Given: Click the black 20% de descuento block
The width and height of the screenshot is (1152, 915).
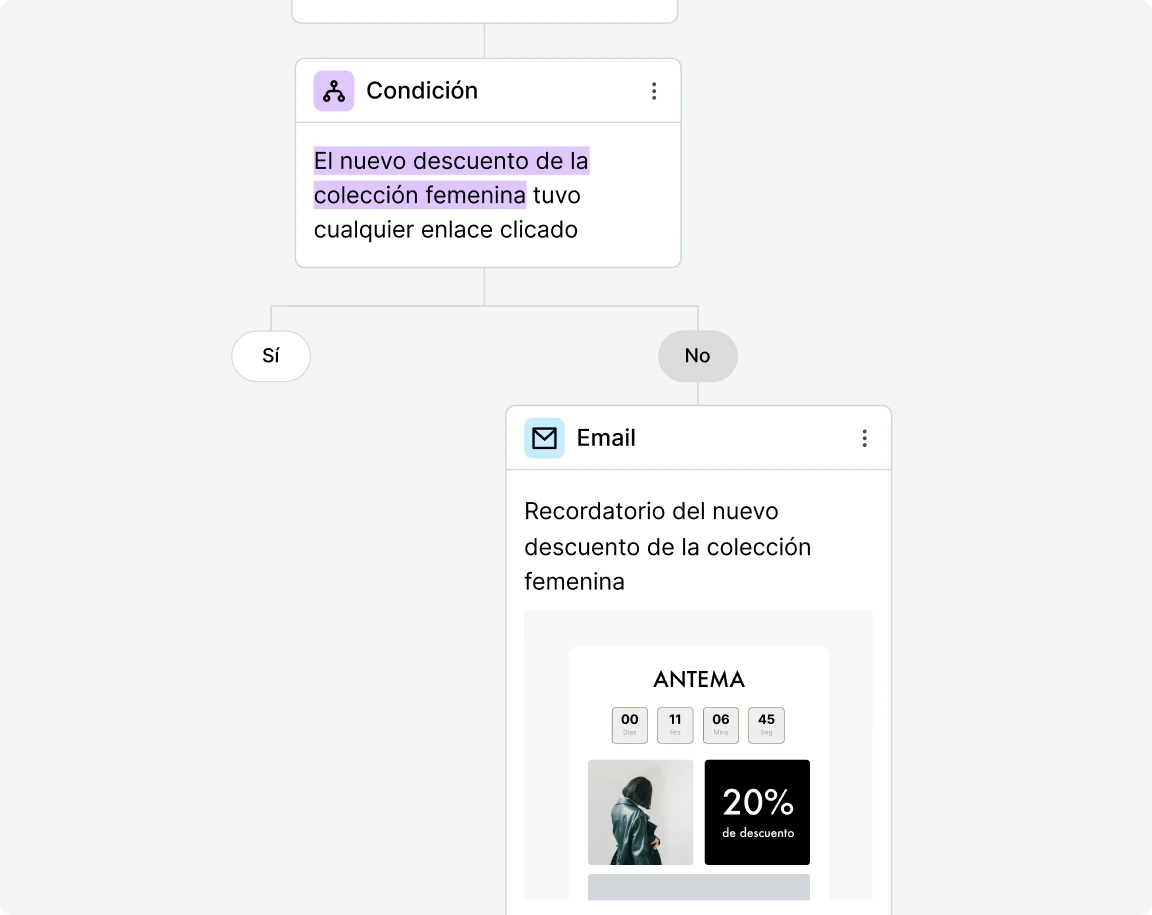Looking at the screenshot, I should coord(757,812).
